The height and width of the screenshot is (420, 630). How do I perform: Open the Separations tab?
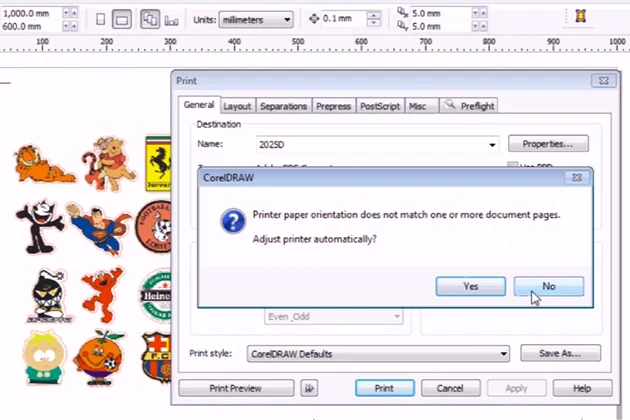pyautogui.click(x=284, y=106)
